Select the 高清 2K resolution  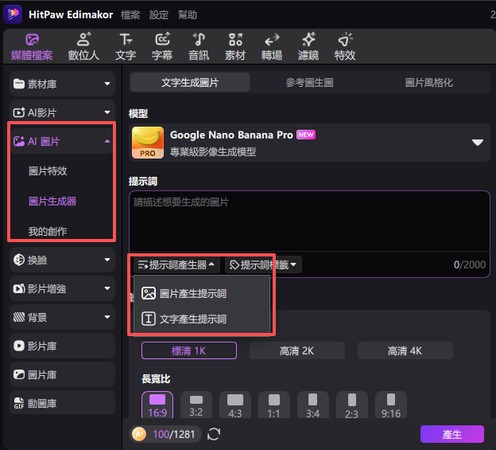[297, 351]
